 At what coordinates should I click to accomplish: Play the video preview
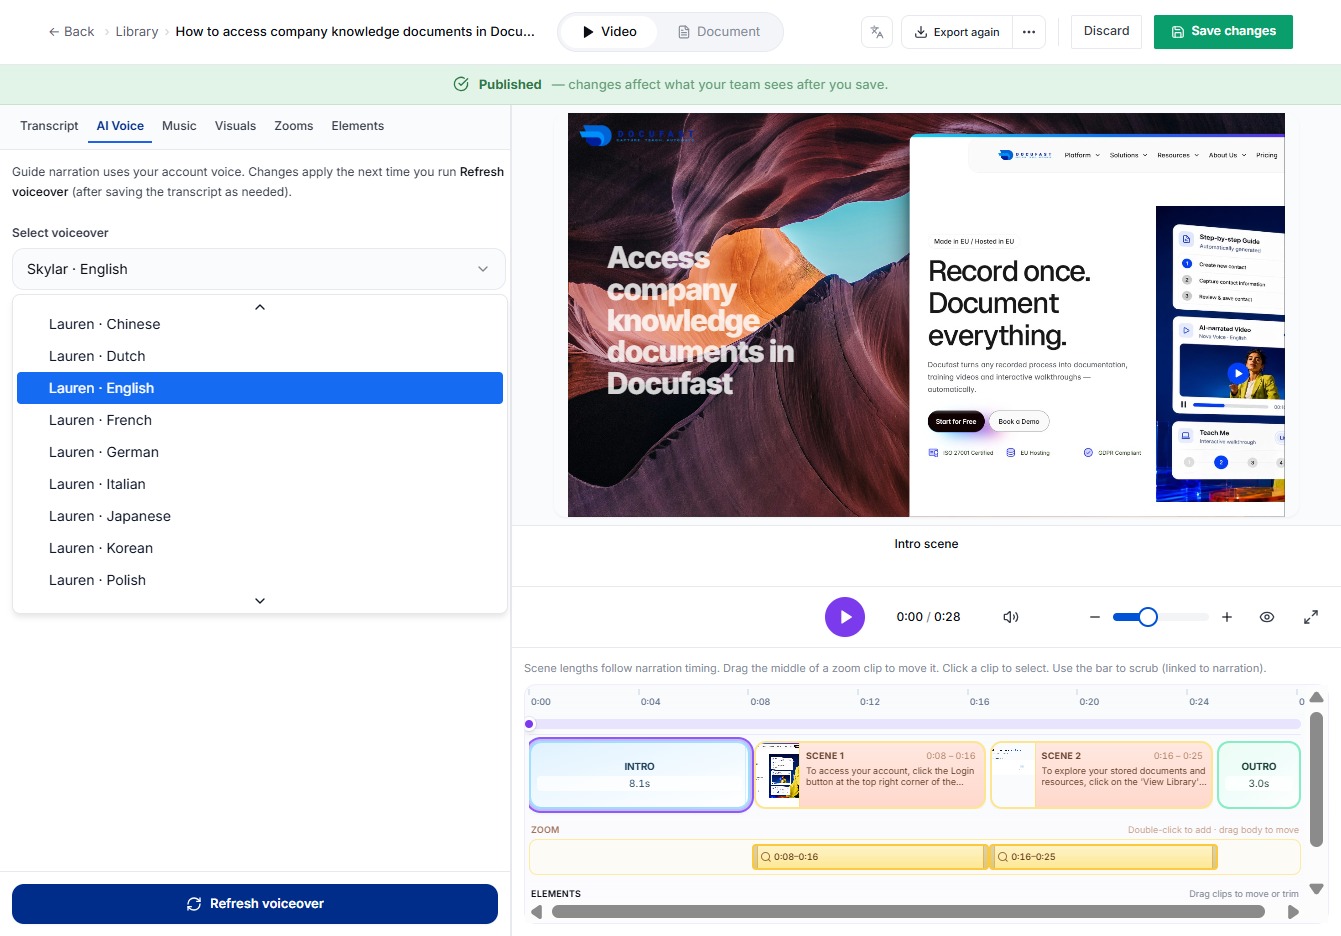[x=845, y=617]
